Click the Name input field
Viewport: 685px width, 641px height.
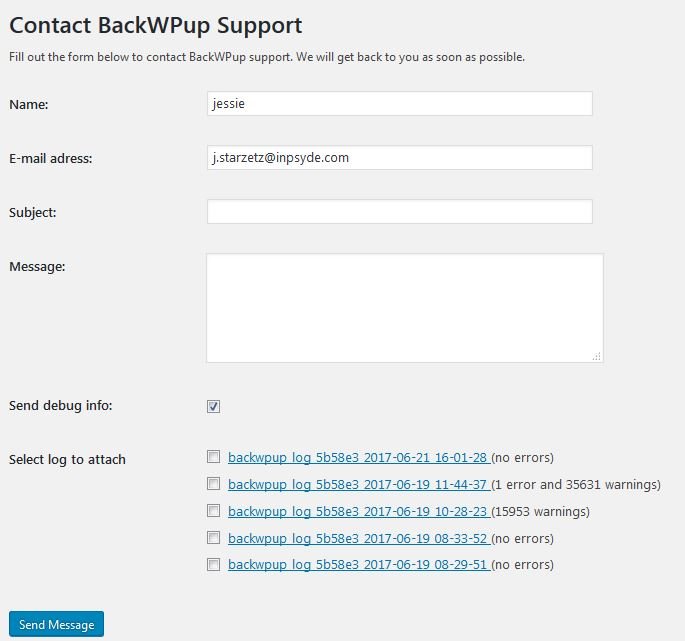[399, 104]
